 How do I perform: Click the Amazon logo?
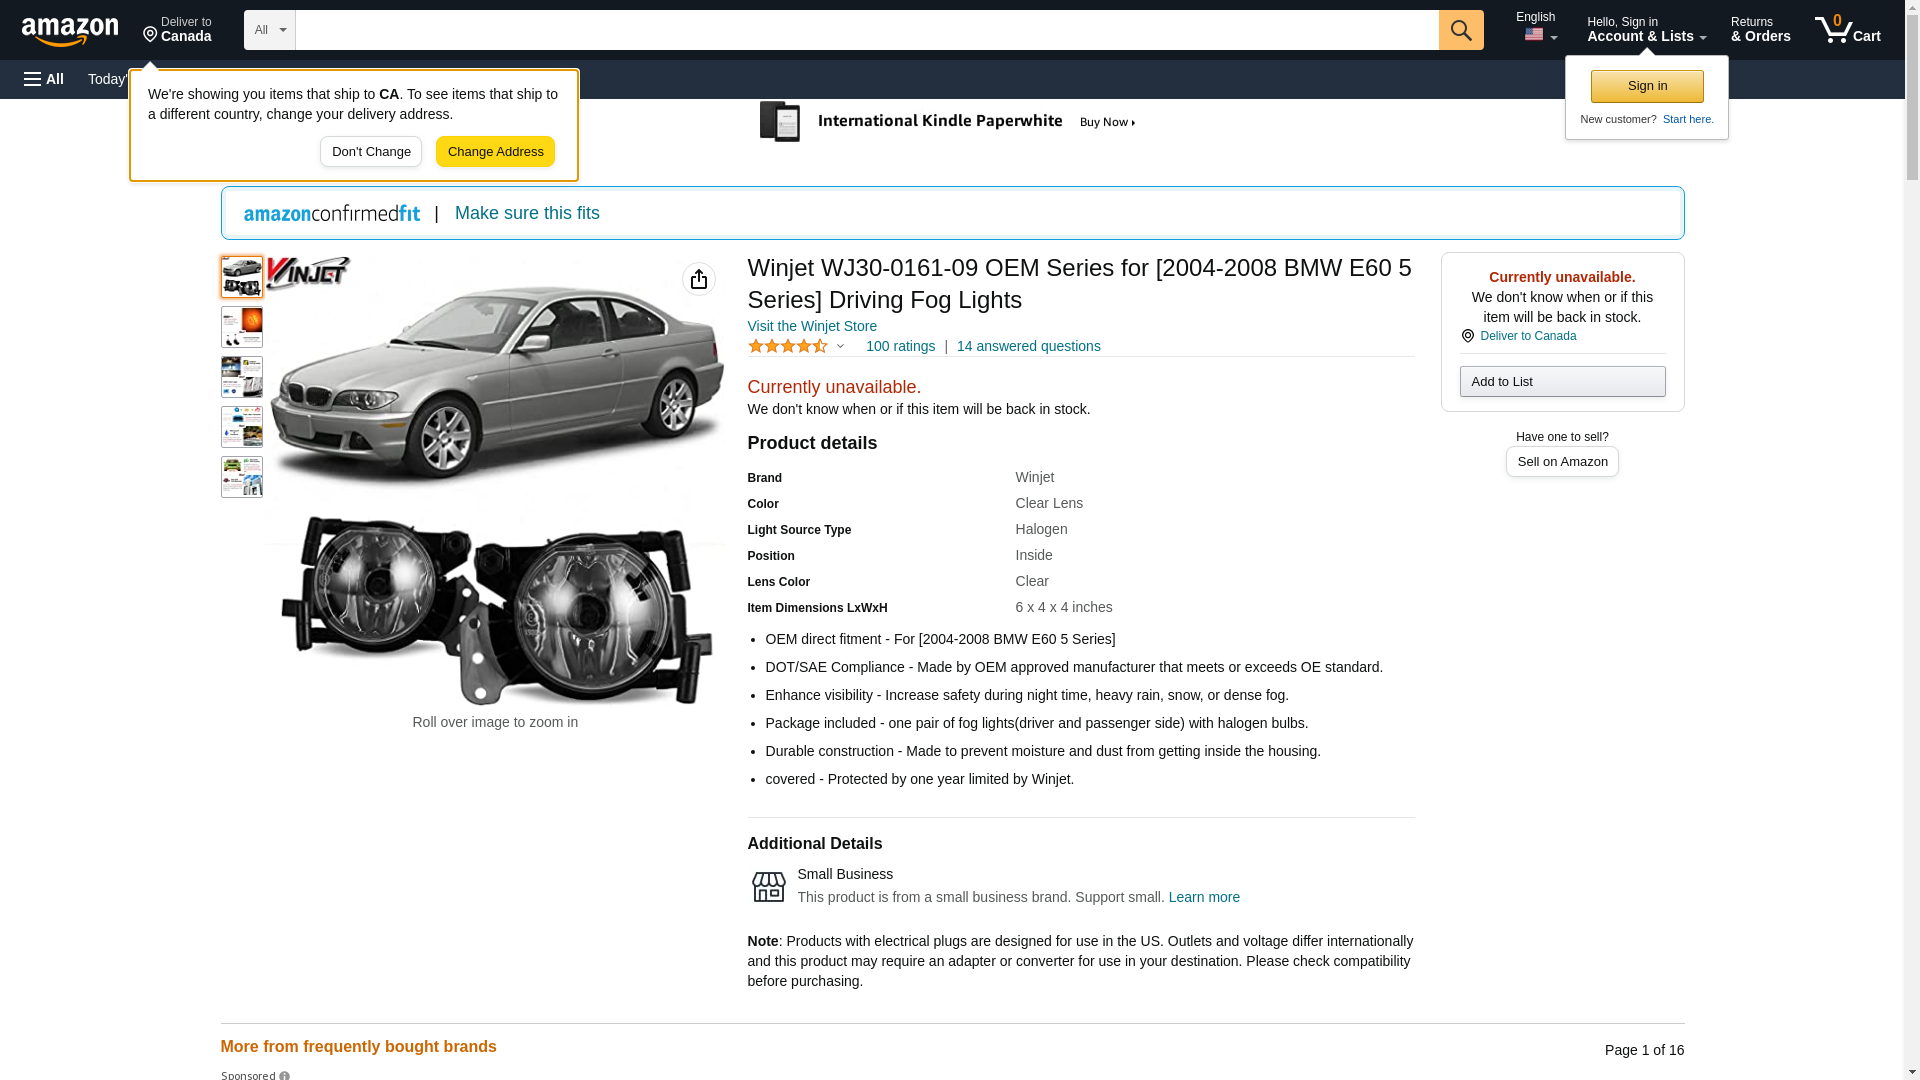click(x=70, y=31)
